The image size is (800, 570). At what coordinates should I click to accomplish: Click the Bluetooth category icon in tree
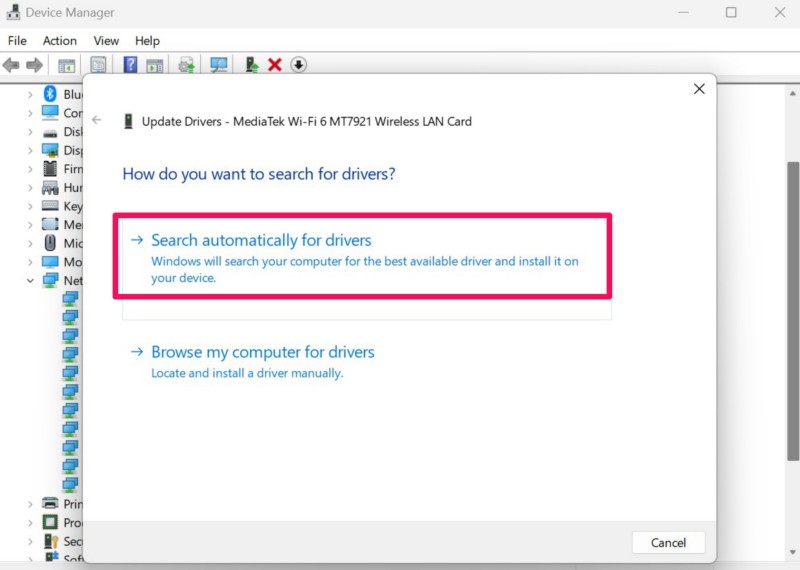pos(50,94)
